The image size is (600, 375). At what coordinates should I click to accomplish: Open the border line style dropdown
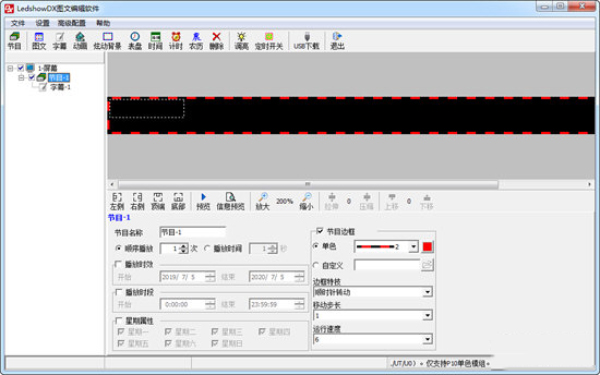click(413, 247)
